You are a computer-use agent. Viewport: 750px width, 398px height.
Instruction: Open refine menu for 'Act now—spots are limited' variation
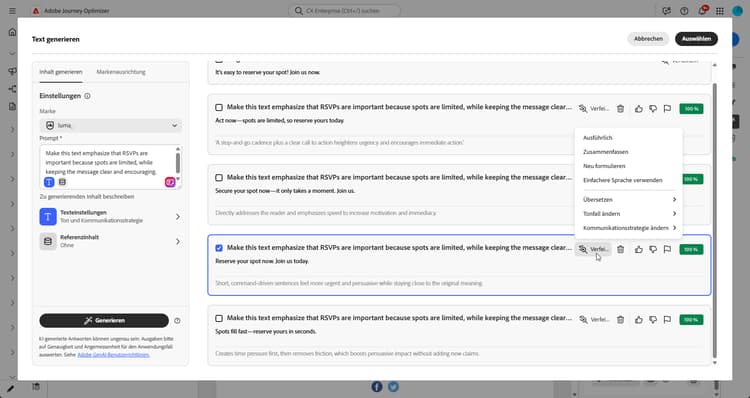[594, 109]
